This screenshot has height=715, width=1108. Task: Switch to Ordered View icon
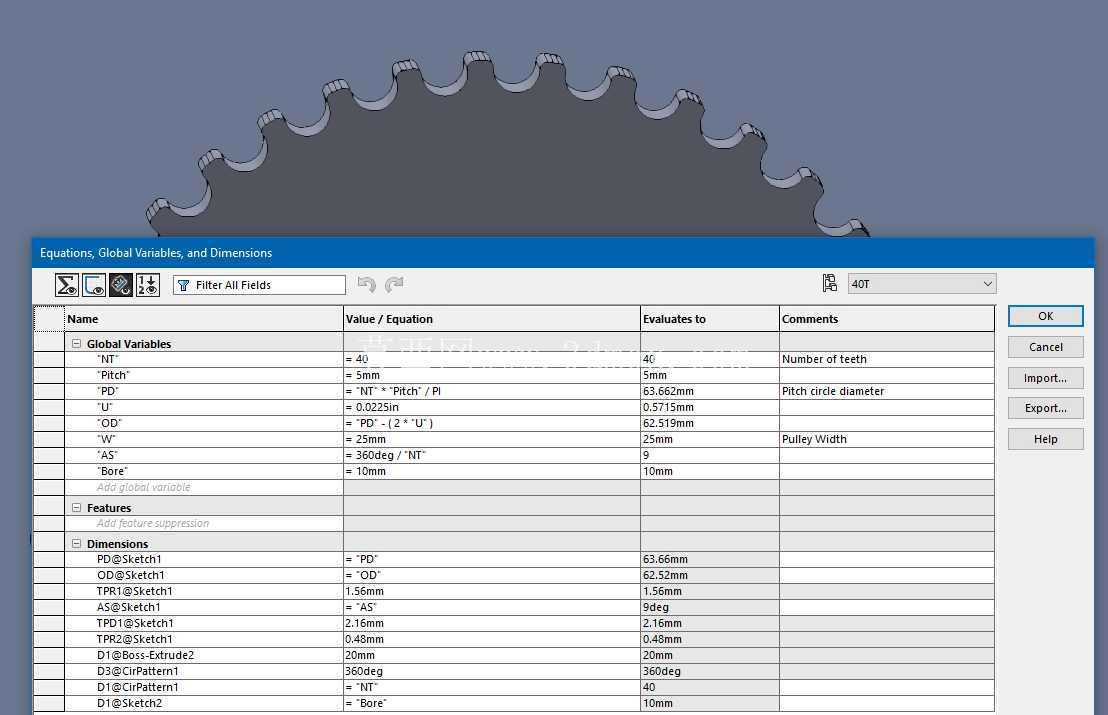click(148, 285)
